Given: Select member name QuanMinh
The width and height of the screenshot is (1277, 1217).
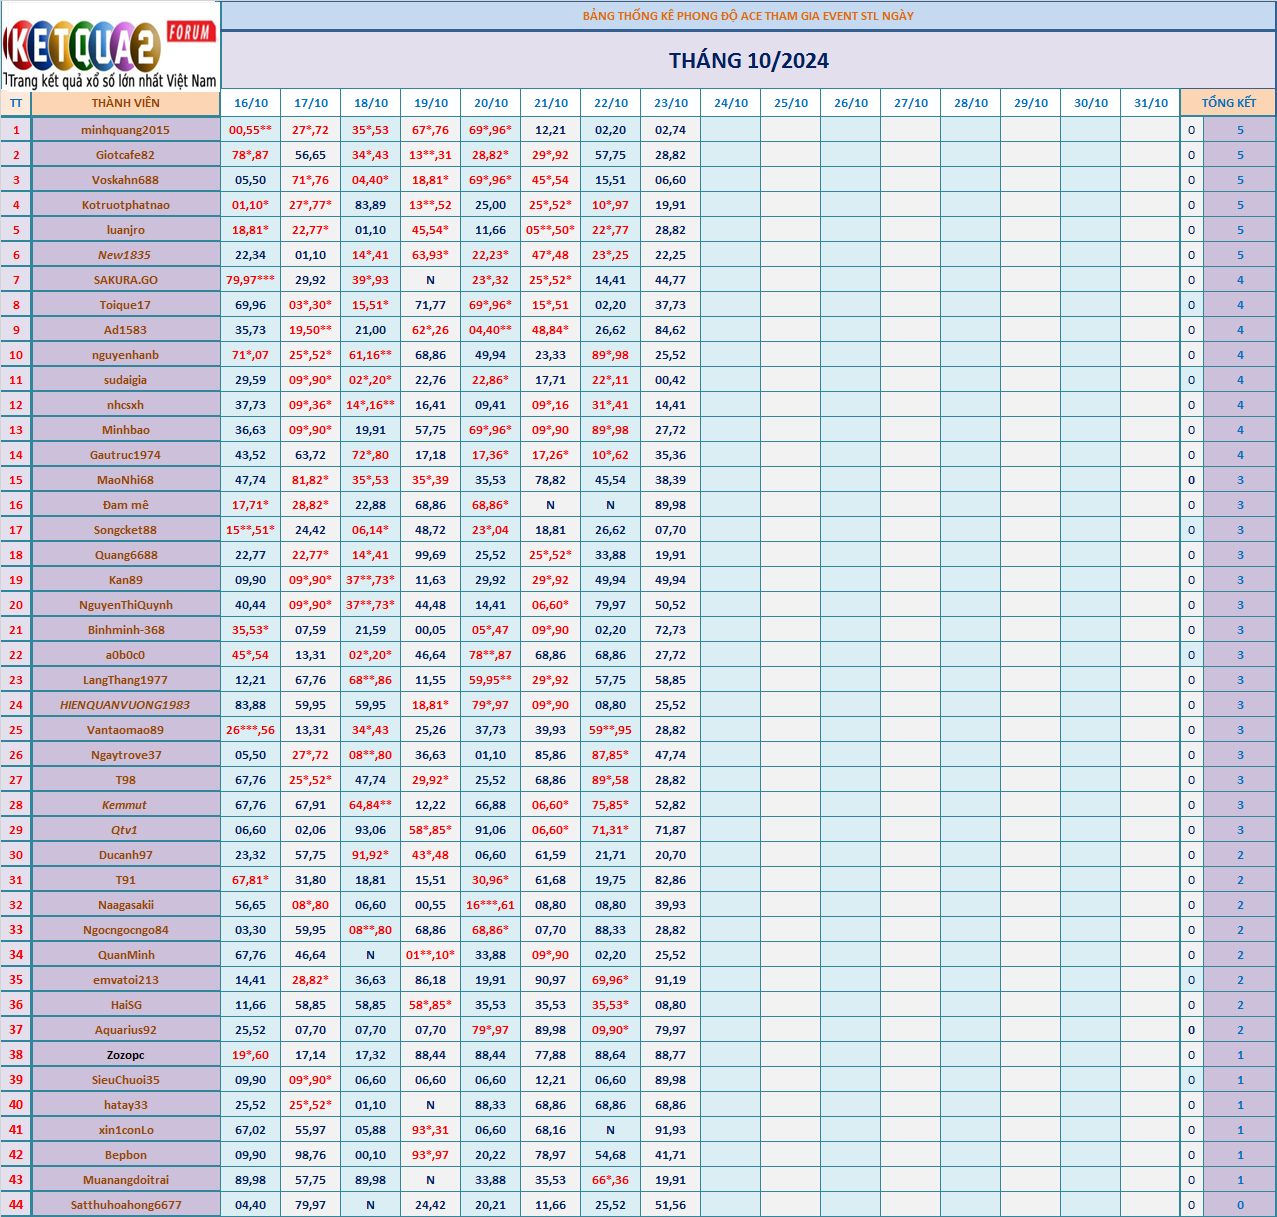Looking at the screenshot, I should click(126, 955).
